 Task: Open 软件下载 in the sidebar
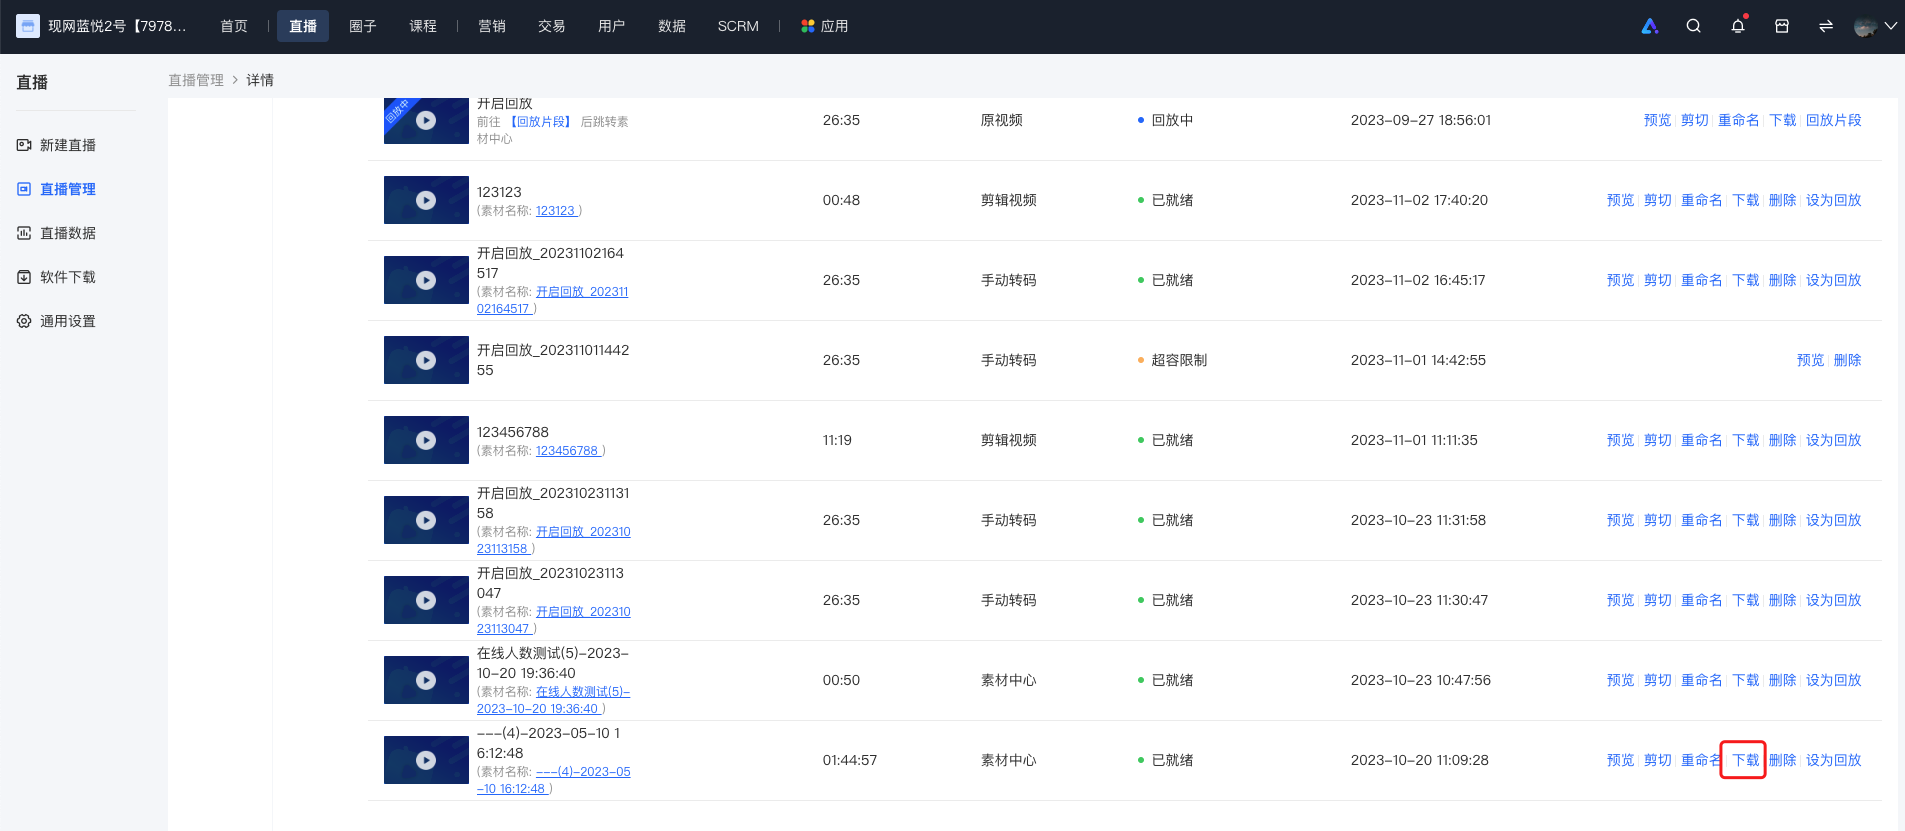tap(56, 277)
